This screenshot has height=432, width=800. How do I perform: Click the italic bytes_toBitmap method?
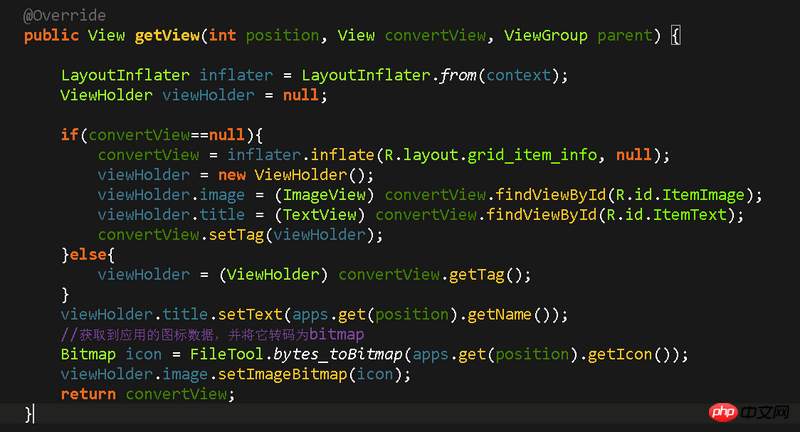coord(338,353)
